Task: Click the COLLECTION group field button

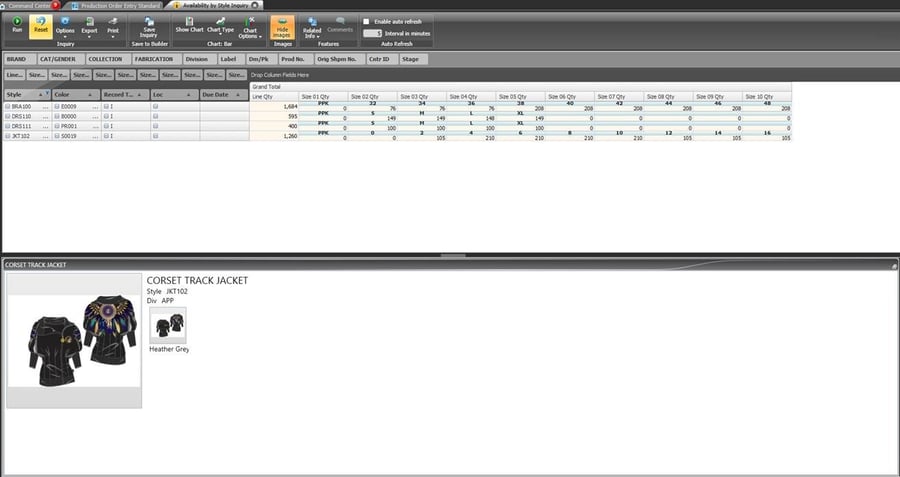Action: coord(104,59)
